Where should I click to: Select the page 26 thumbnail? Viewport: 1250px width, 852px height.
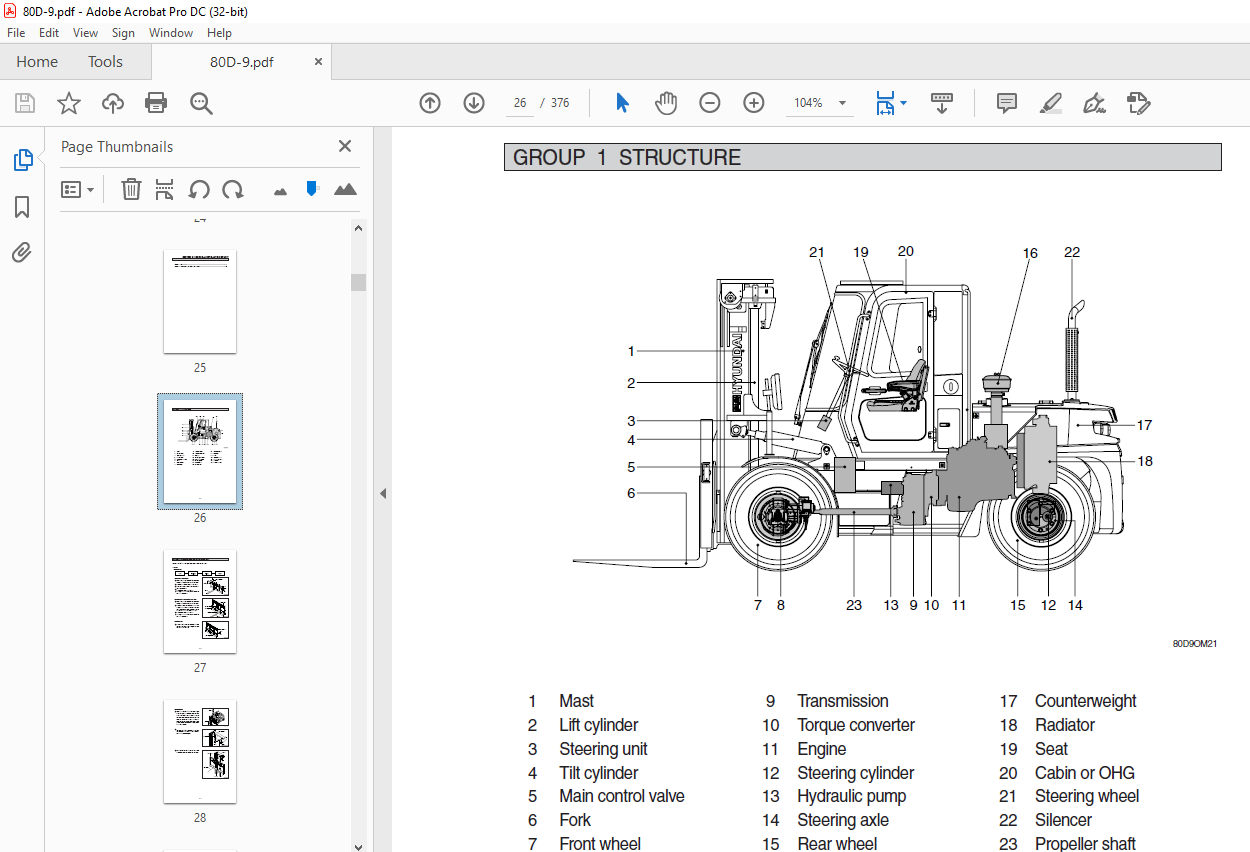click(x=200, y=451)
